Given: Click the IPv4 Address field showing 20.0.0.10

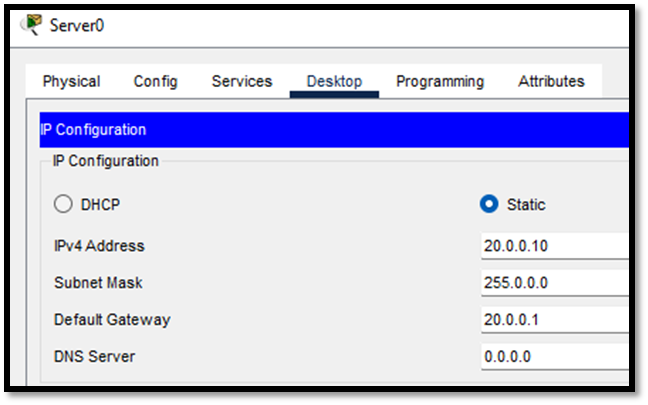Looking at the screenshot, I should pyautogui.click(x=555, y=246).
